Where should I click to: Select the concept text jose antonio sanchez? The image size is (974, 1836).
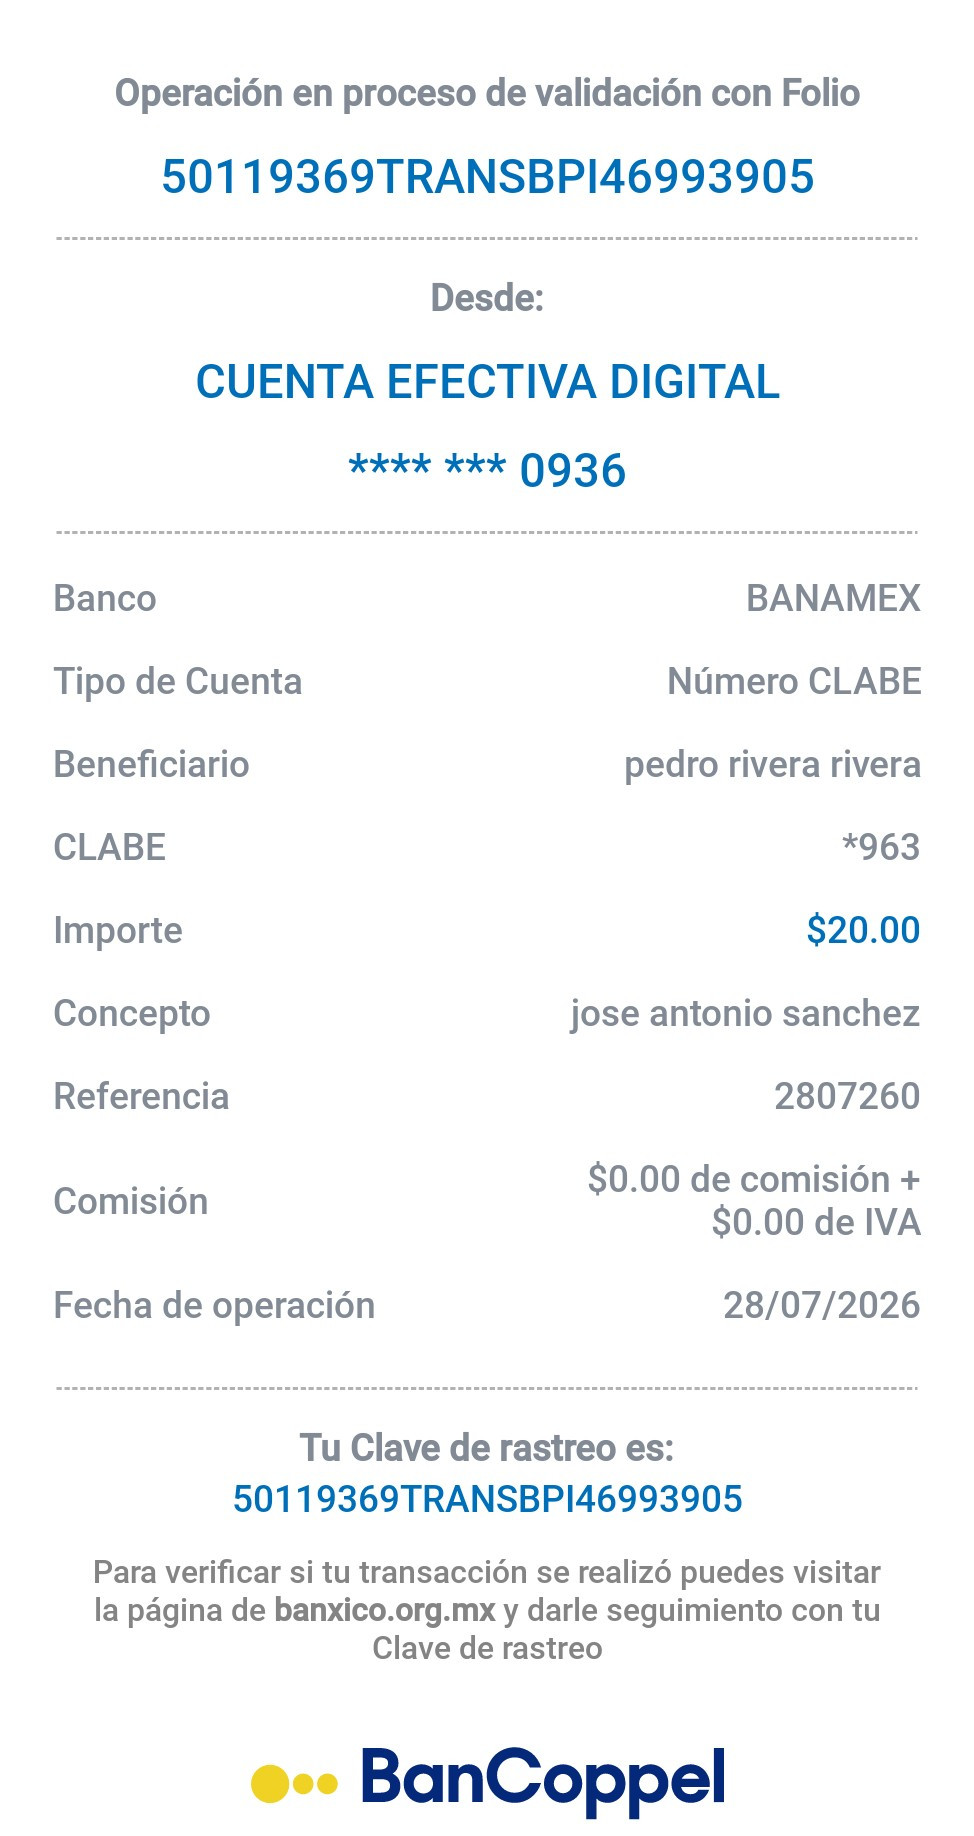point(745,1013)
